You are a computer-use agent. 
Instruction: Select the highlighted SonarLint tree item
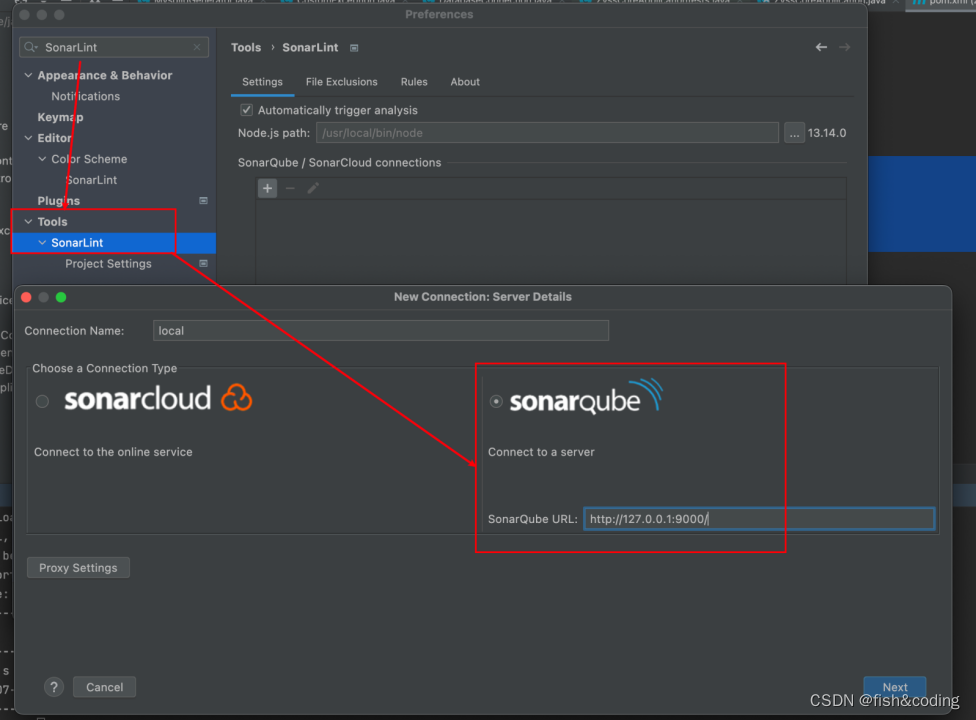point(115,243)
